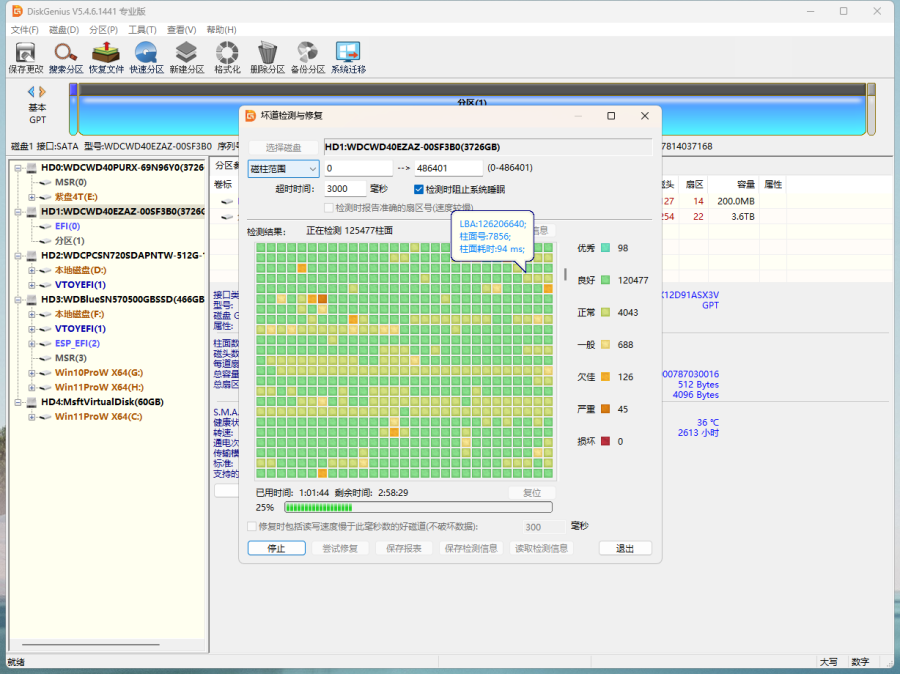Image resolution: width=900 pixels, height=674 pixels.
Task: Click the 复位 (Reset) button
Action: (532, 493)
